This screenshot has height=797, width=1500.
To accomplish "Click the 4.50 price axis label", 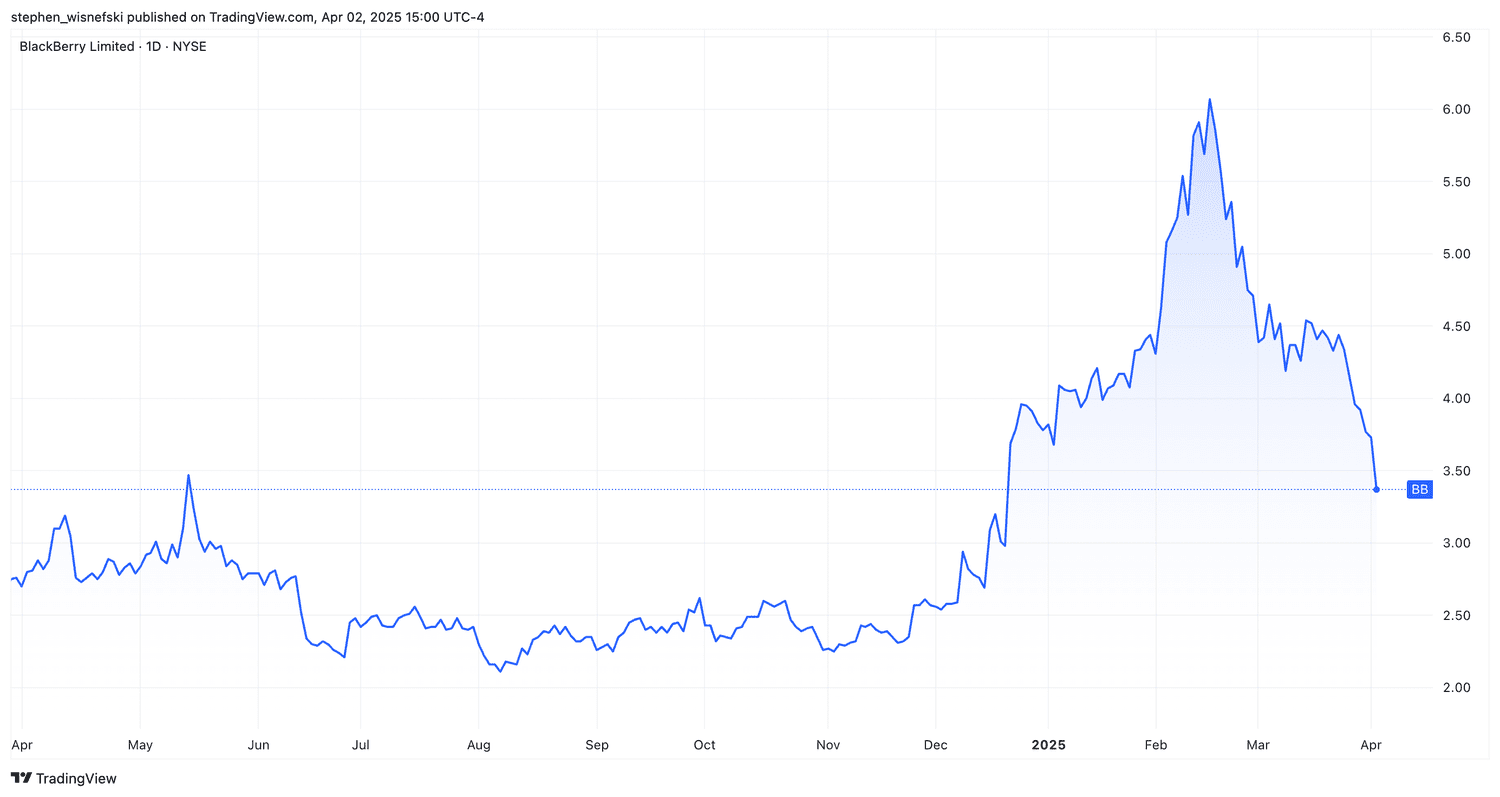I will pos(1456,326).
